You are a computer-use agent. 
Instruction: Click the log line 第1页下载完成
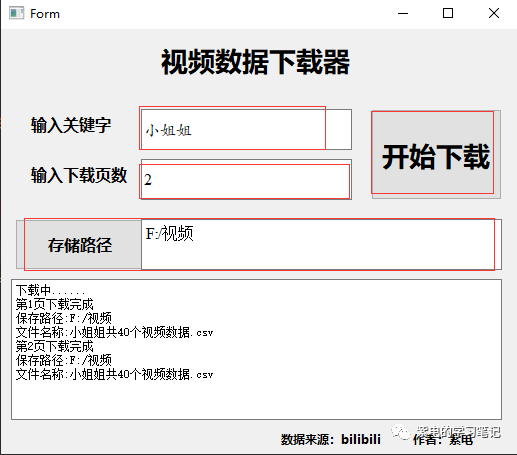55,304
